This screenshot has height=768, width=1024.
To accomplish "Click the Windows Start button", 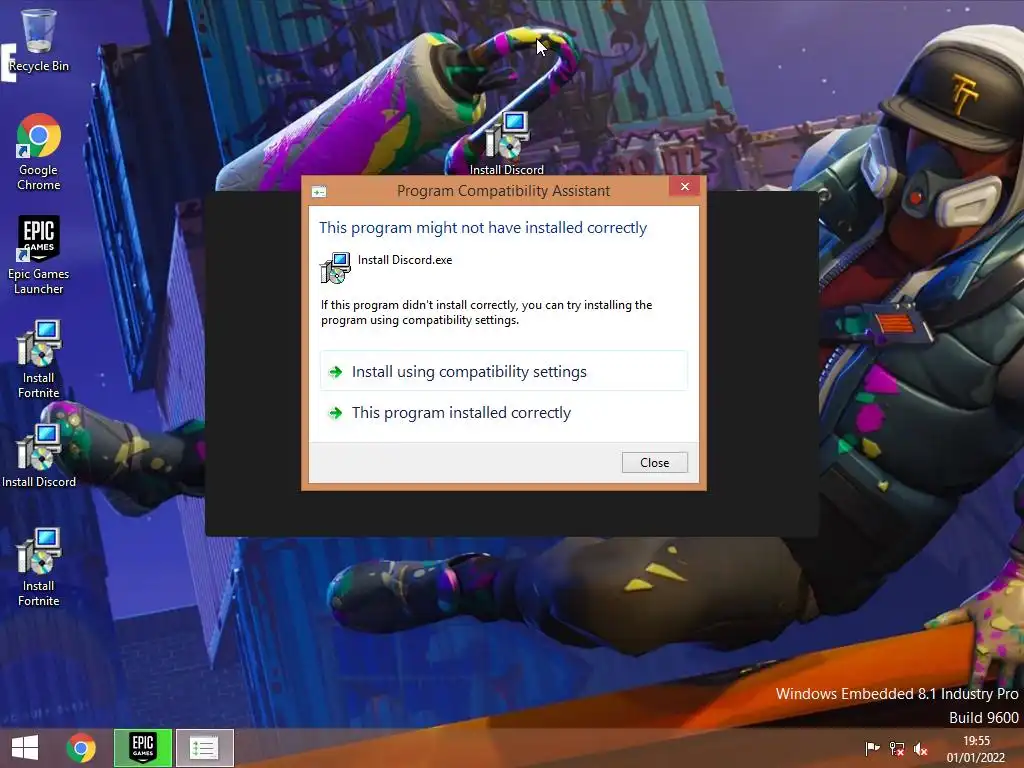I will click(25, 748).
